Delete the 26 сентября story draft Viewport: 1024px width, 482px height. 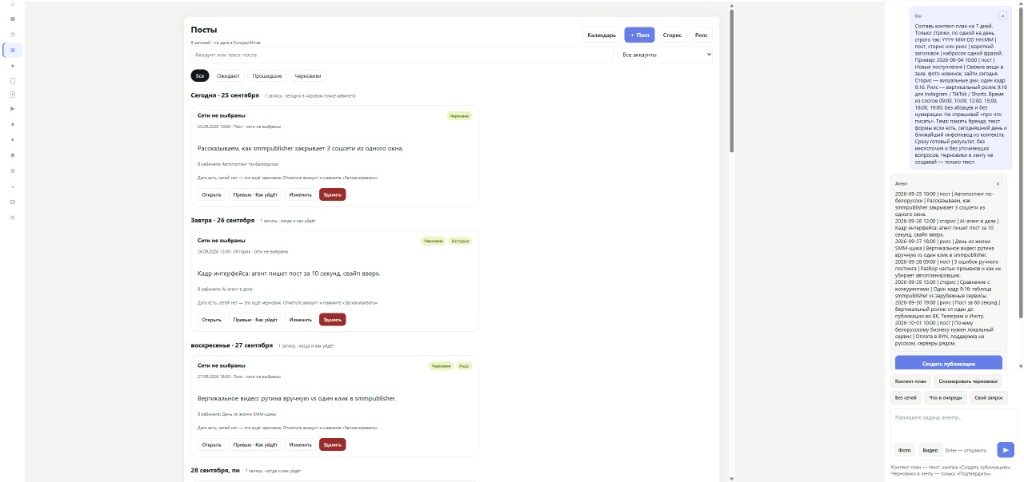tap(332, 319)
